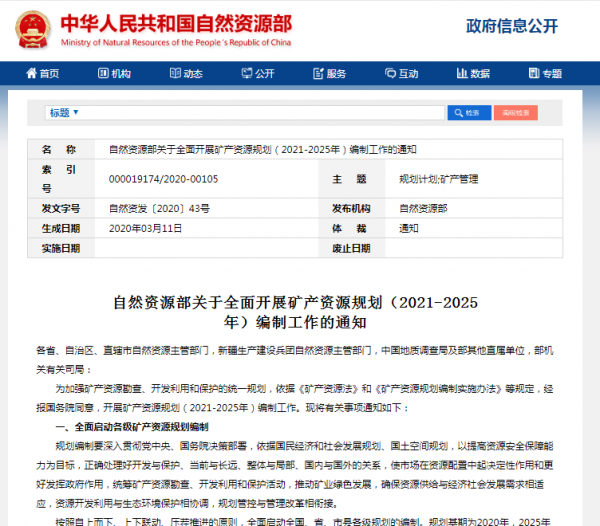The image size is (600, 526).
Task: Click the 机构 icon in navigation bar
Action: coord(103,74)
